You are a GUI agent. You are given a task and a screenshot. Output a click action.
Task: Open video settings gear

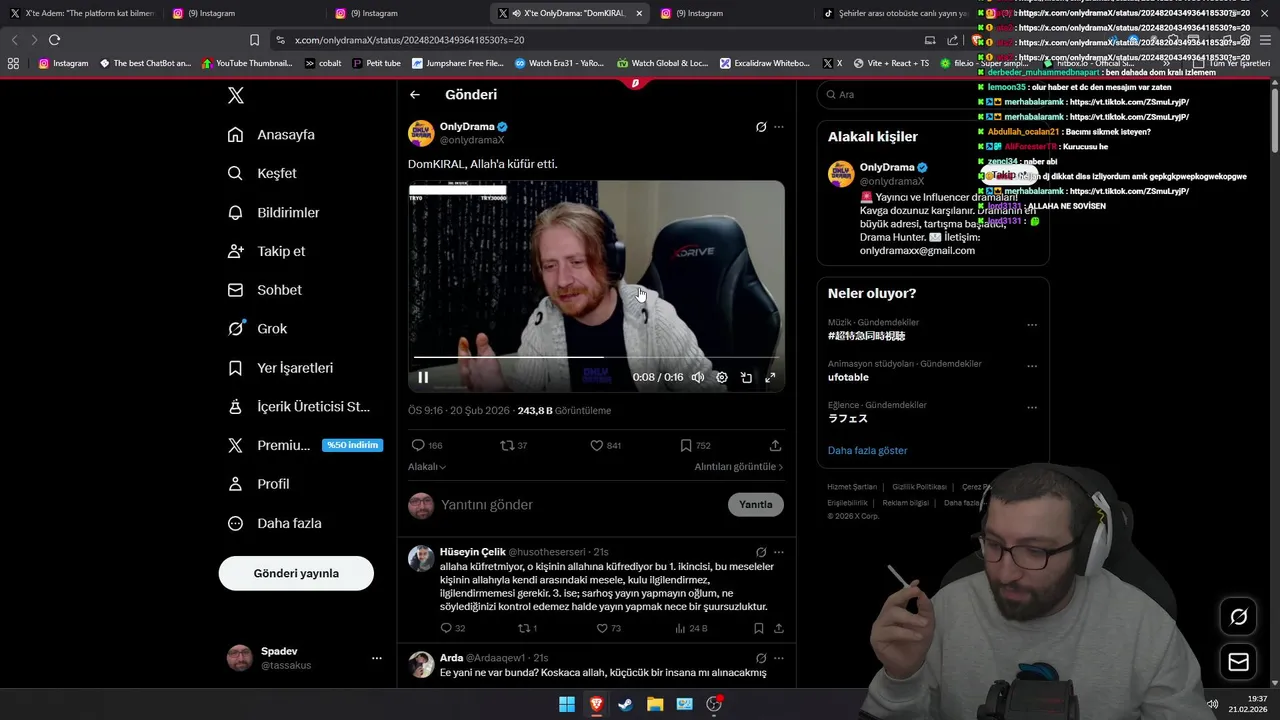pyautogui.click(x=722, y=377)
